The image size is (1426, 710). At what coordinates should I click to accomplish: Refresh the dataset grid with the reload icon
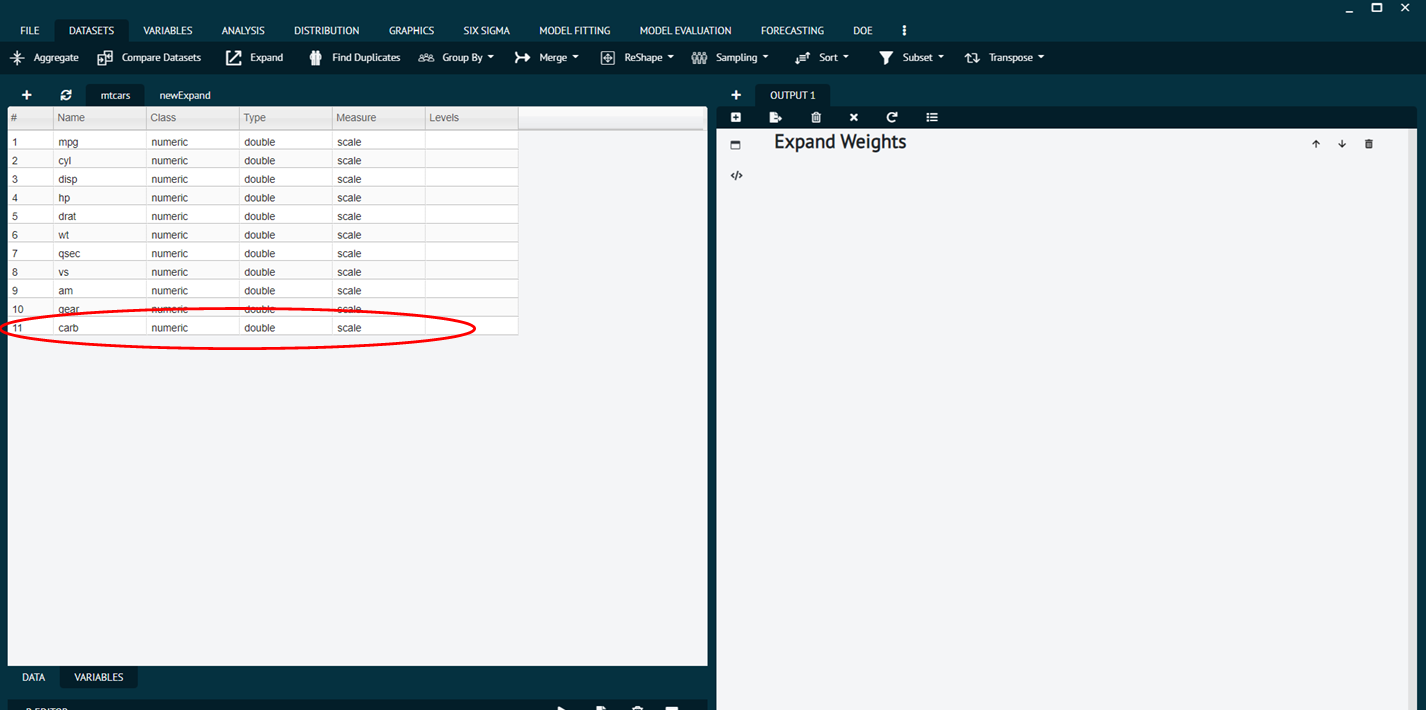[66, 95]
